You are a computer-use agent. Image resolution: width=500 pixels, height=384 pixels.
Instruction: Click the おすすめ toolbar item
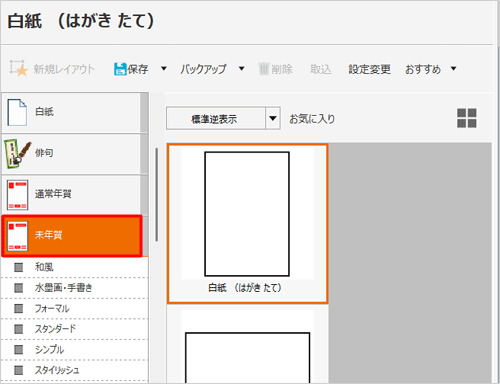click(423, 69)
